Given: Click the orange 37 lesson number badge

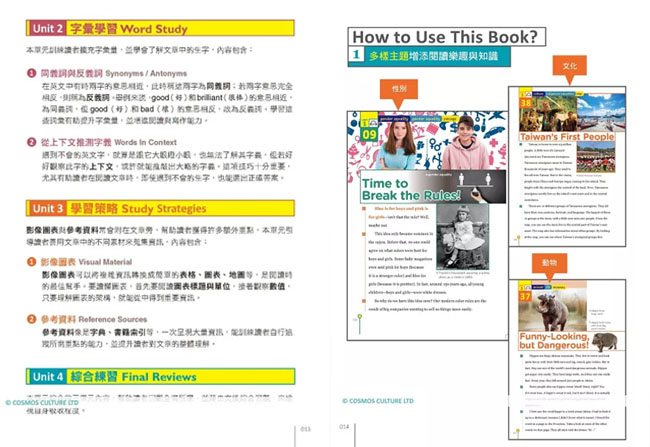Looking at the screenshot, I should [525, 296].
